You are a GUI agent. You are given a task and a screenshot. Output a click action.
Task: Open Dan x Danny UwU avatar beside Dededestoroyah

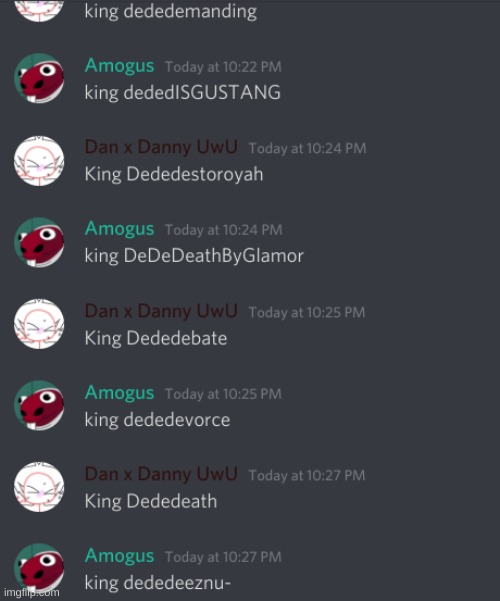click(39, 161)
